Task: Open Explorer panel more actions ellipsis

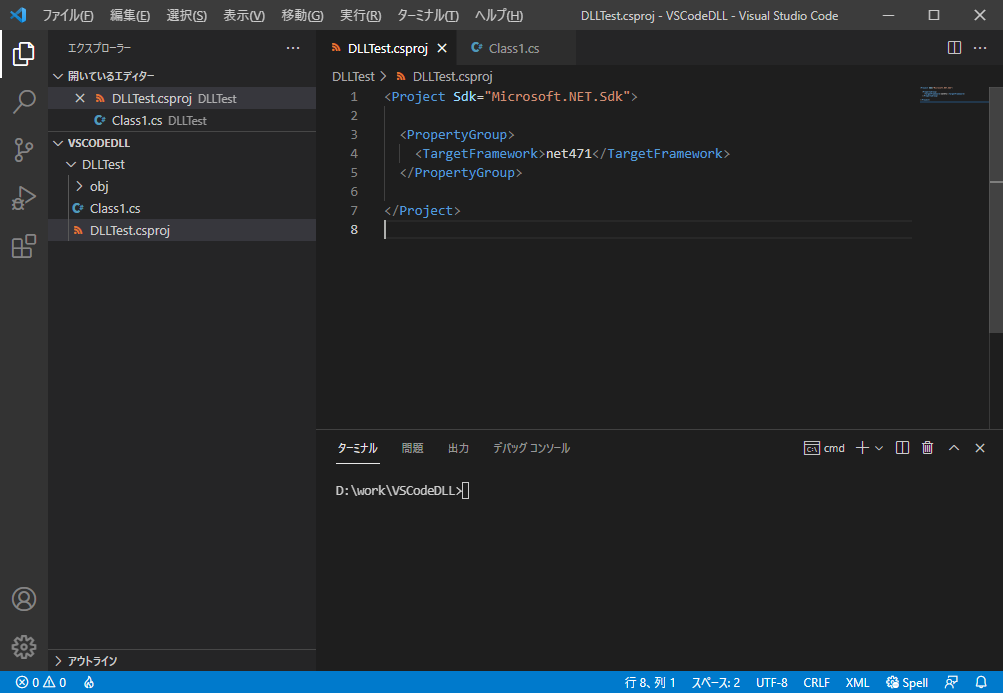Action: 293,48
